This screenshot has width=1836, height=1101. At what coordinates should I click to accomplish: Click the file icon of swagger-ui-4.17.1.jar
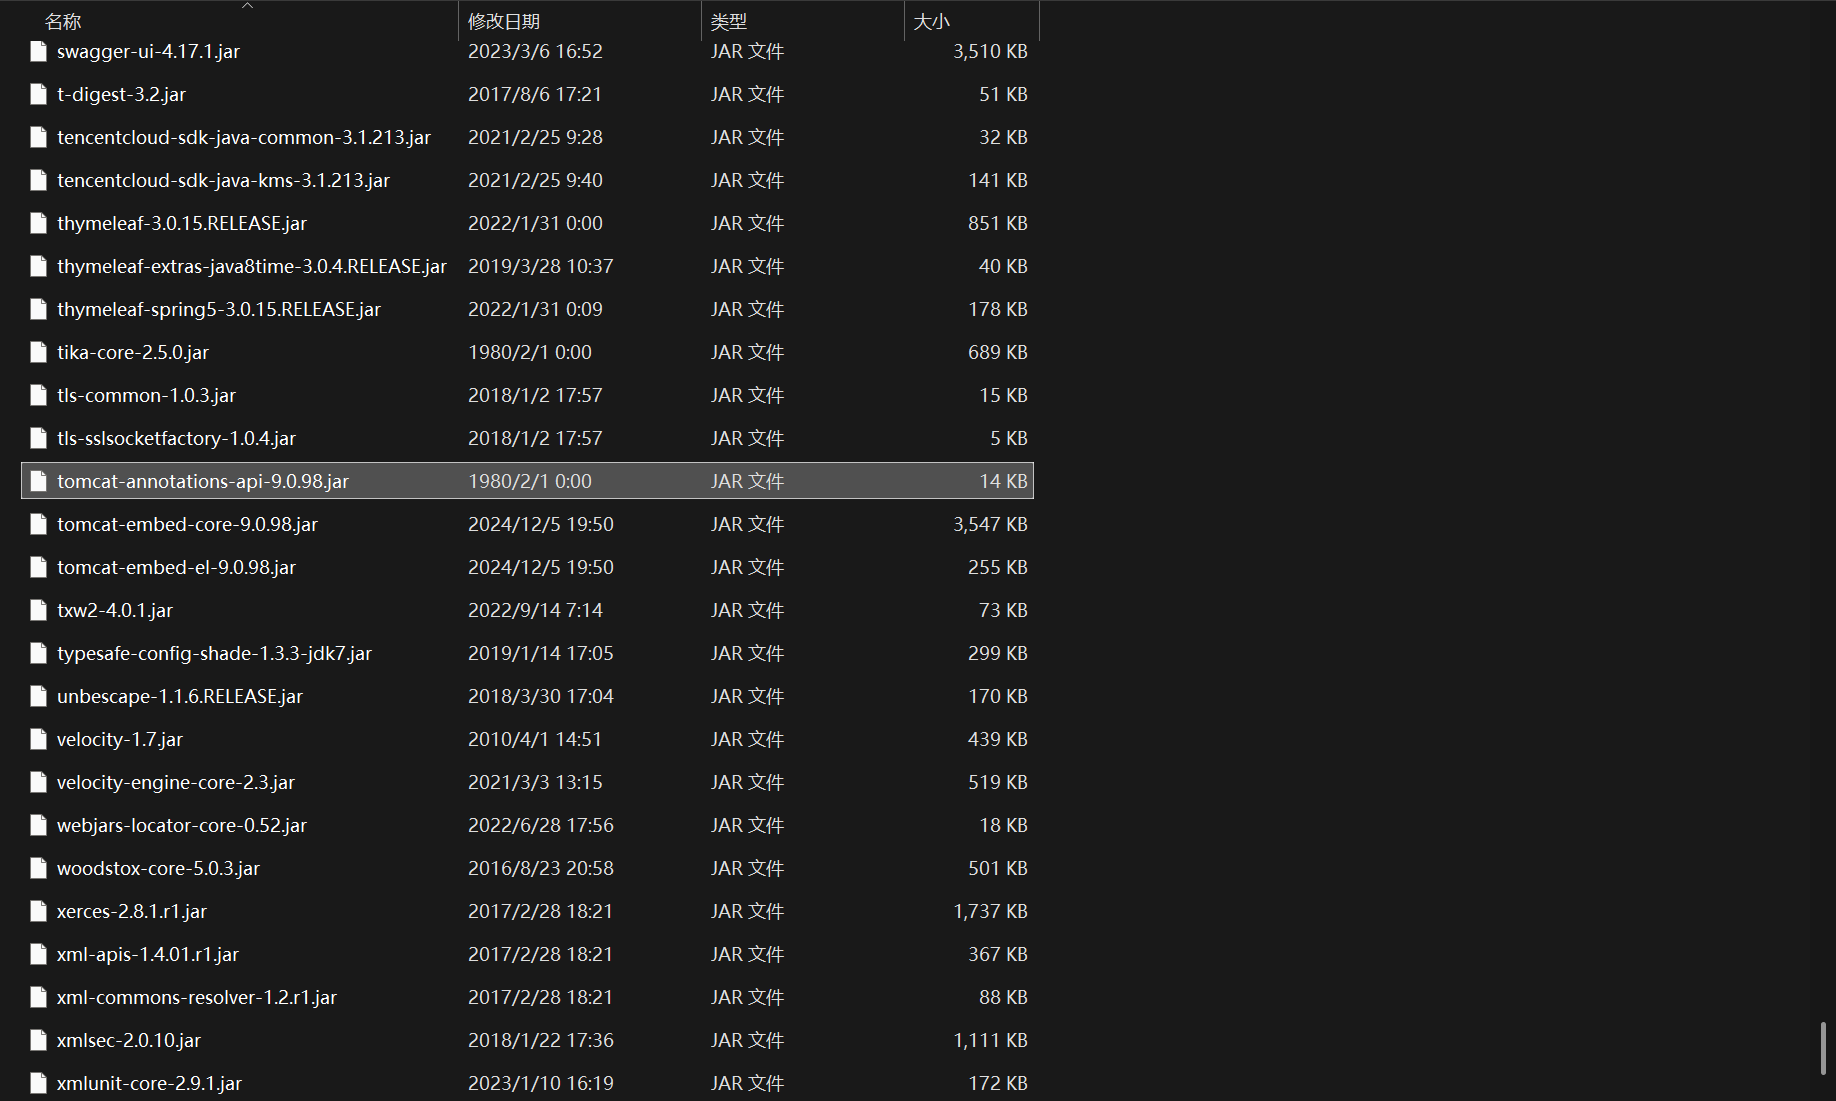pyautogui.click(x=39, y=51)
